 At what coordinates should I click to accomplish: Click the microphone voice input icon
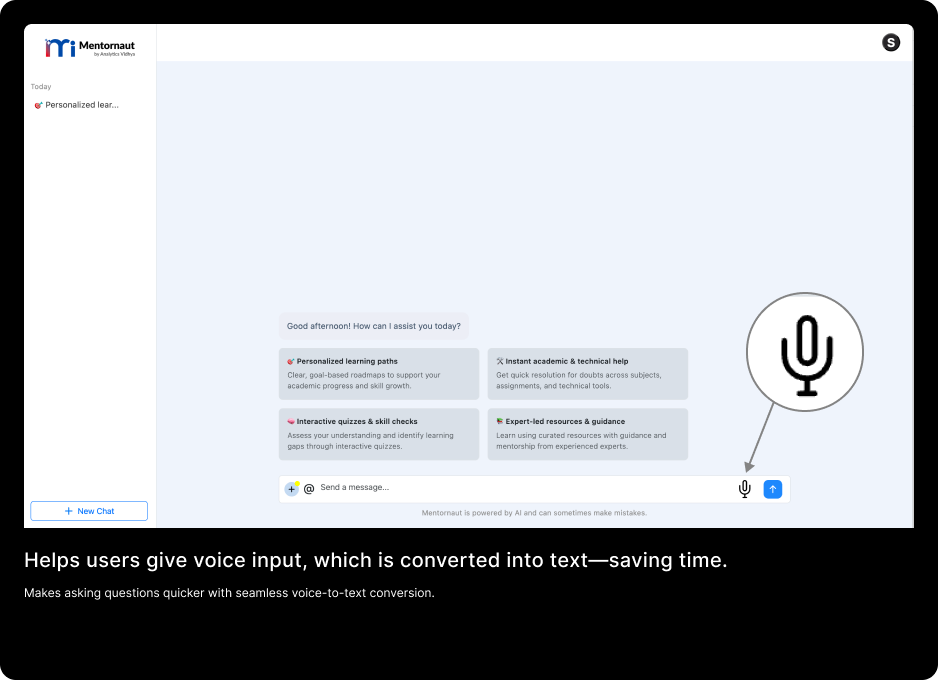[744, 488]
